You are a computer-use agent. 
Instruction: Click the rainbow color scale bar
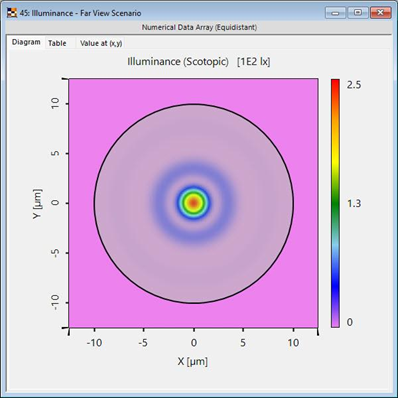[x=335, y=203]
